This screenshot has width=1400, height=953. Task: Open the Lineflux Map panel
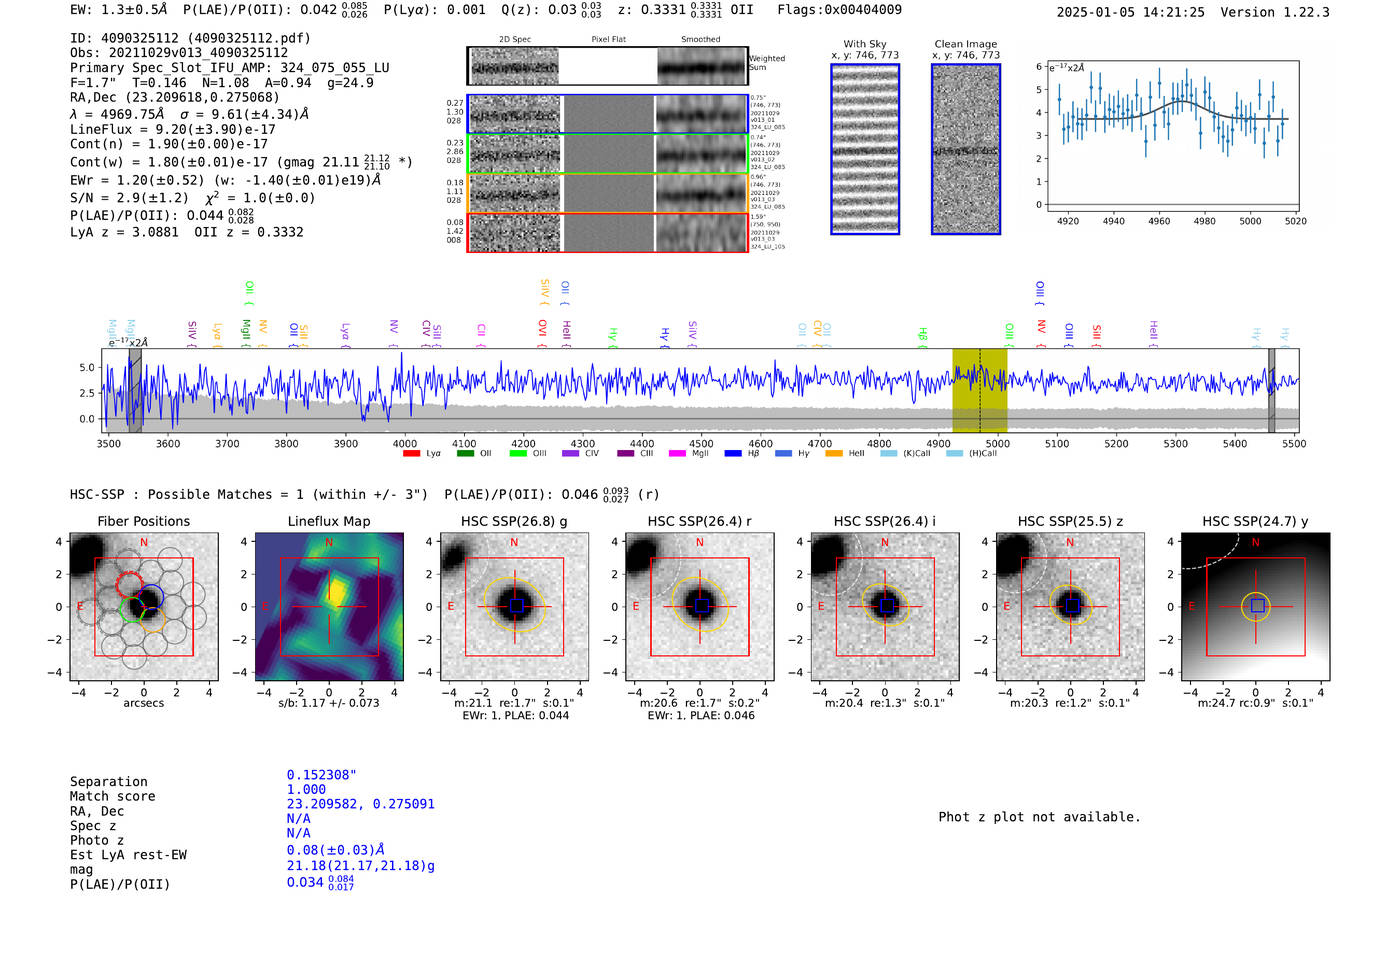pyautogui.click(x=329, y=606)
